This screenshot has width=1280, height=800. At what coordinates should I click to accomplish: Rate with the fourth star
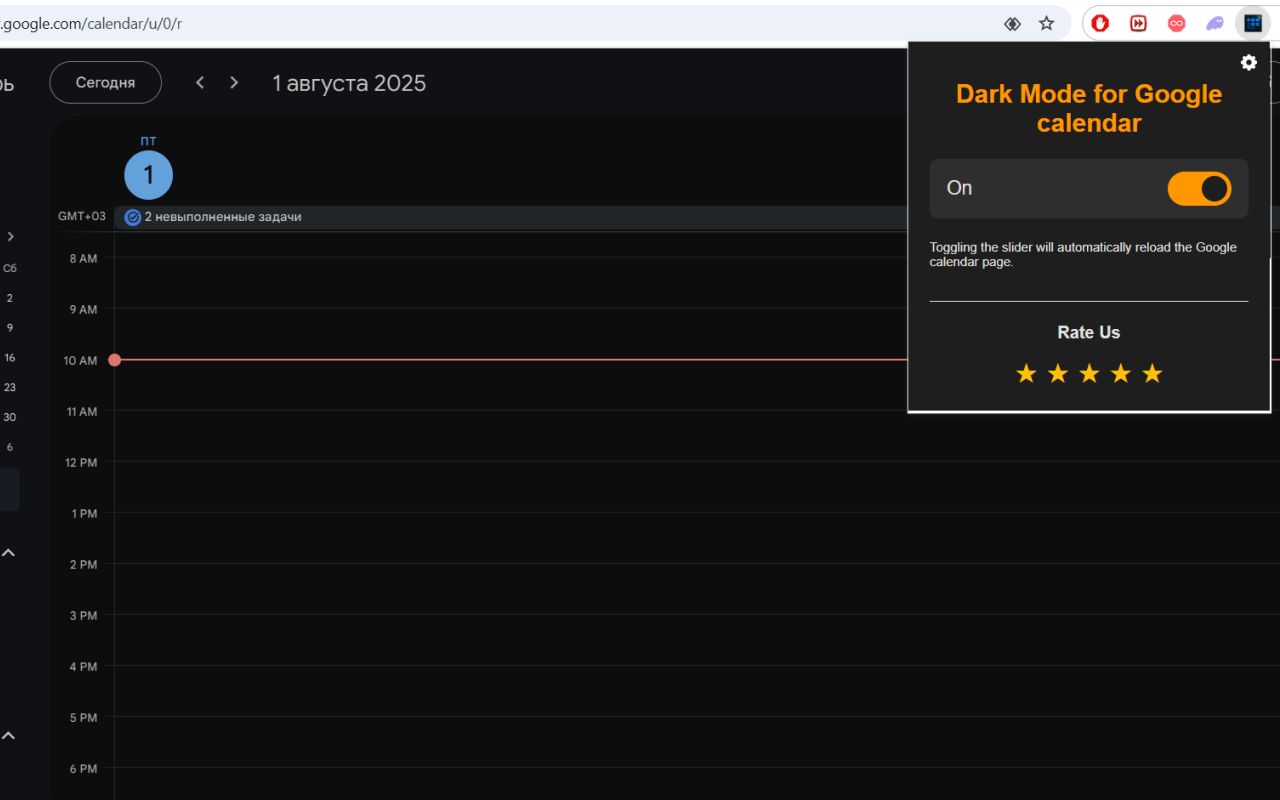click(1121, 374)
